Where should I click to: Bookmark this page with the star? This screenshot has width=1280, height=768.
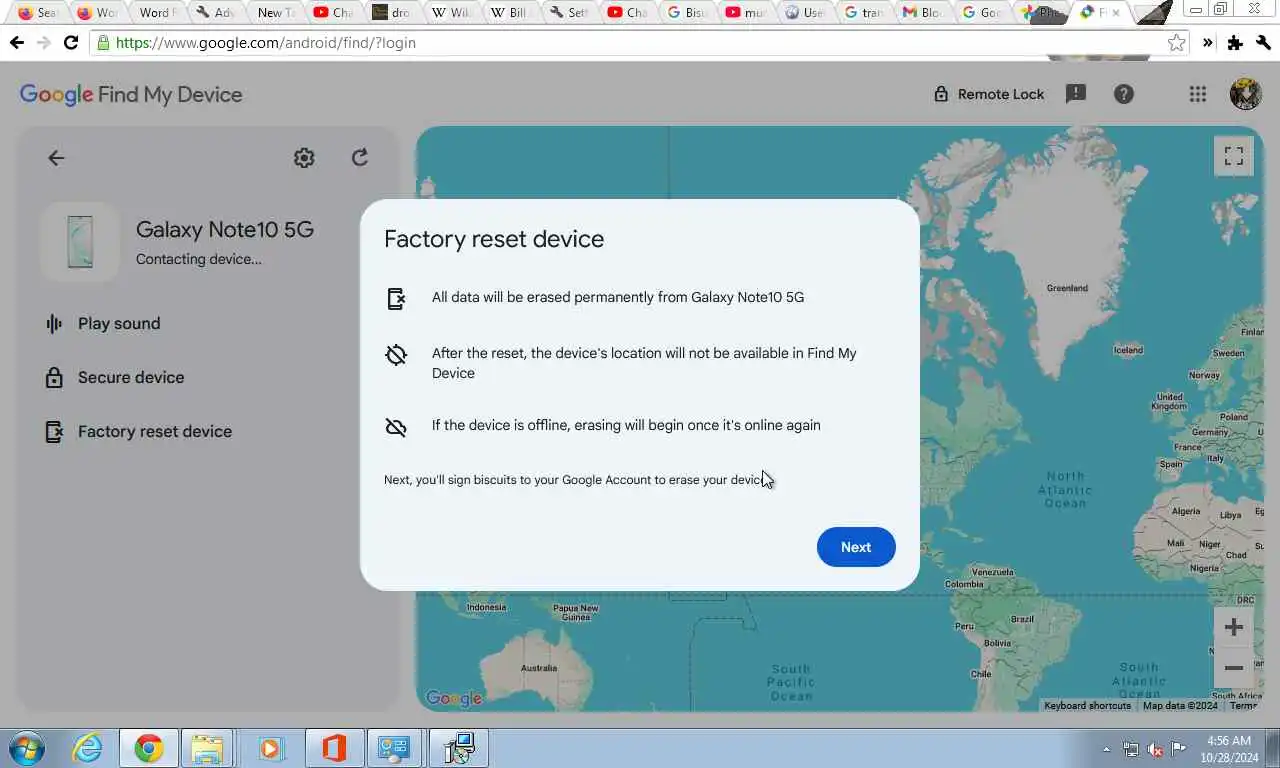(x=1176, y=43)
